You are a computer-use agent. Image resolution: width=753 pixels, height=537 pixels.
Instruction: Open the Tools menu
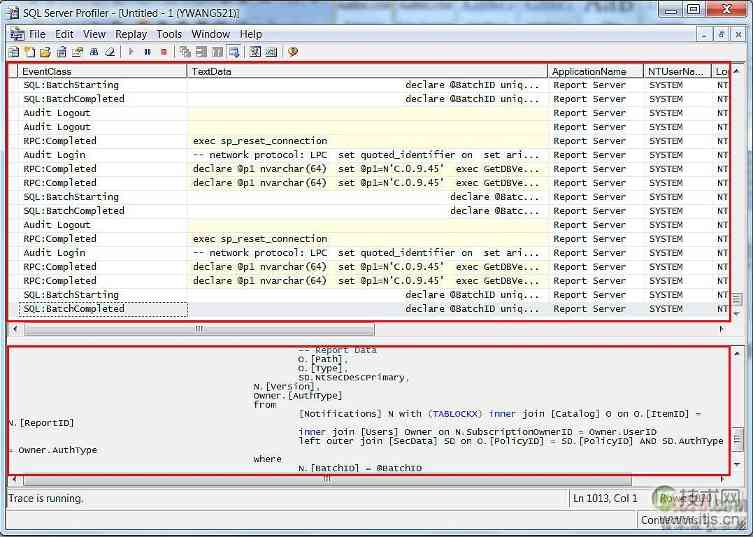169,34
